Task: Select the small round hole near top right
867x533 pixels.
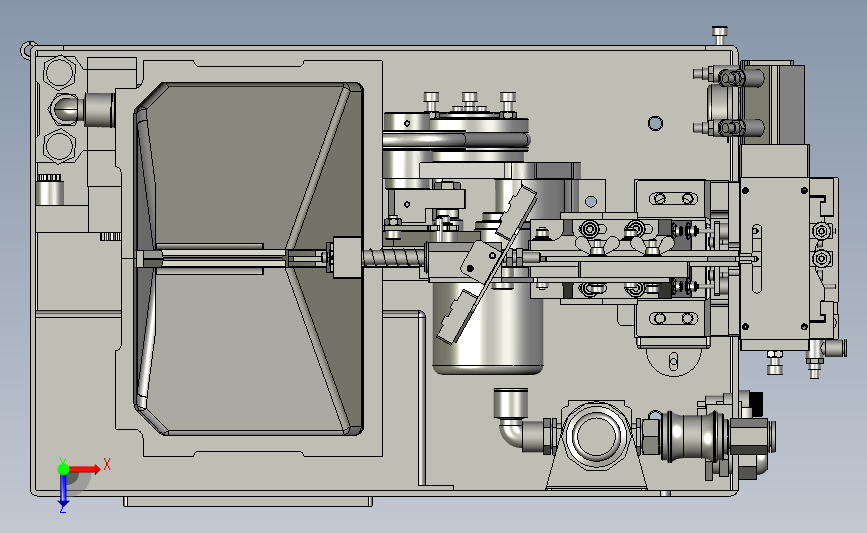Action: click(655, 123)
